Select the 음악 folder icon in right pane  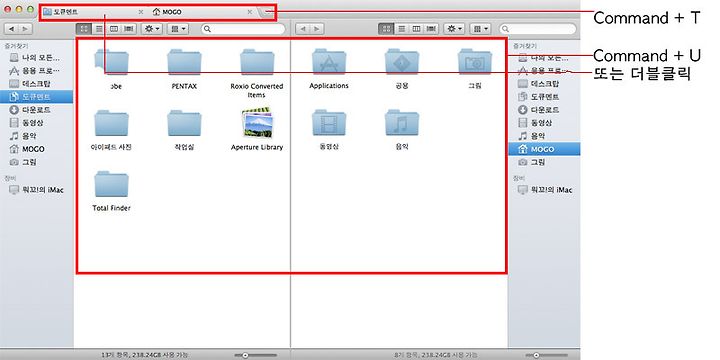(x=402, y=123)
